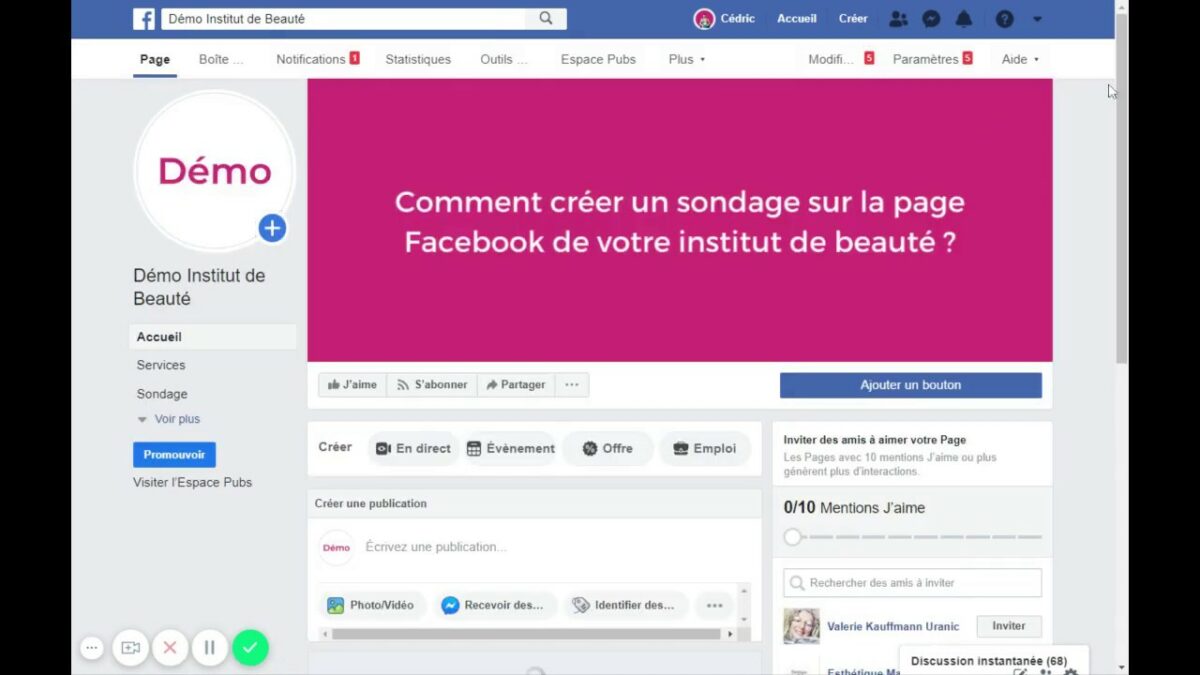Viewport: 1200px width, 675px height.
Task: Click the Ajouter un bouton button
Action: pos(911,385)
